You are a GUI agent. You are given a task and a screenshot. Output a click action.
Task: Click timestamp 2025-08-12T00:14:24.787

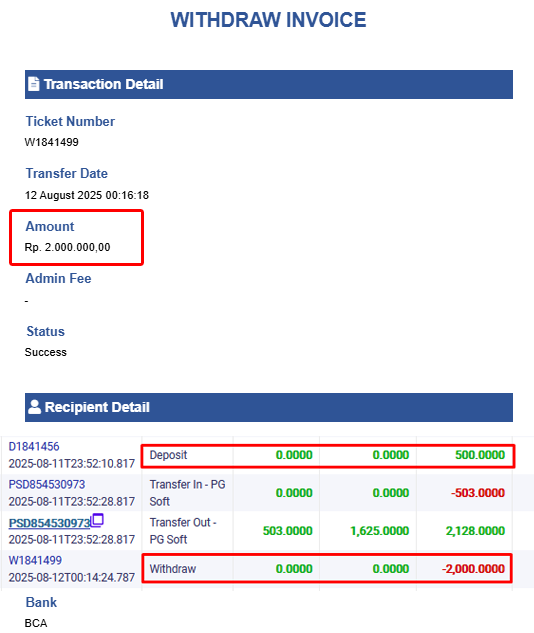point(71,577)
